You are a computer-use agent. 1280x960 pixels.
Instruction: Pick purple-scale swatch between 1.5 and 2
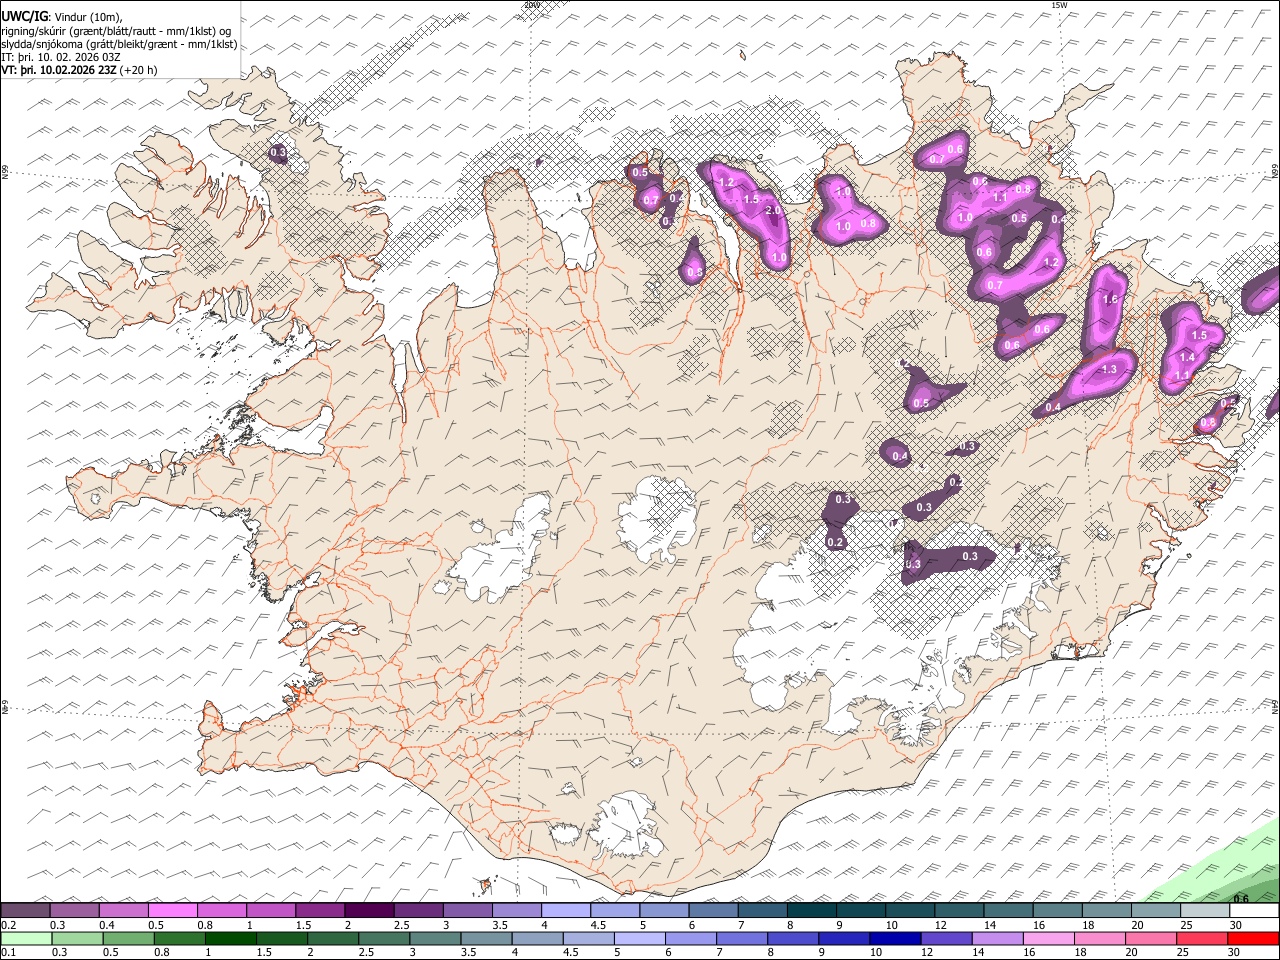[x=319, y=911]
